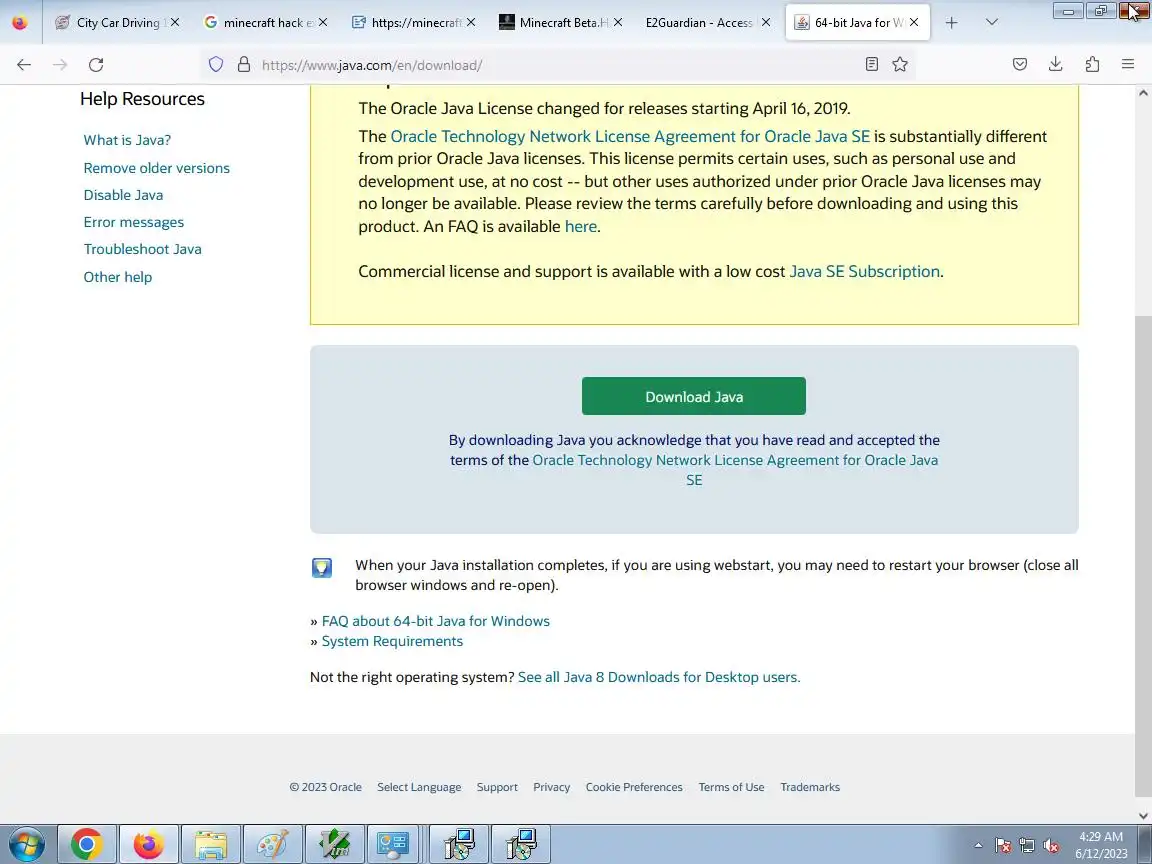This screenshot has width=1152, height=864.
Task: Open the downloads panel icon
Action: pos(1056,65)
